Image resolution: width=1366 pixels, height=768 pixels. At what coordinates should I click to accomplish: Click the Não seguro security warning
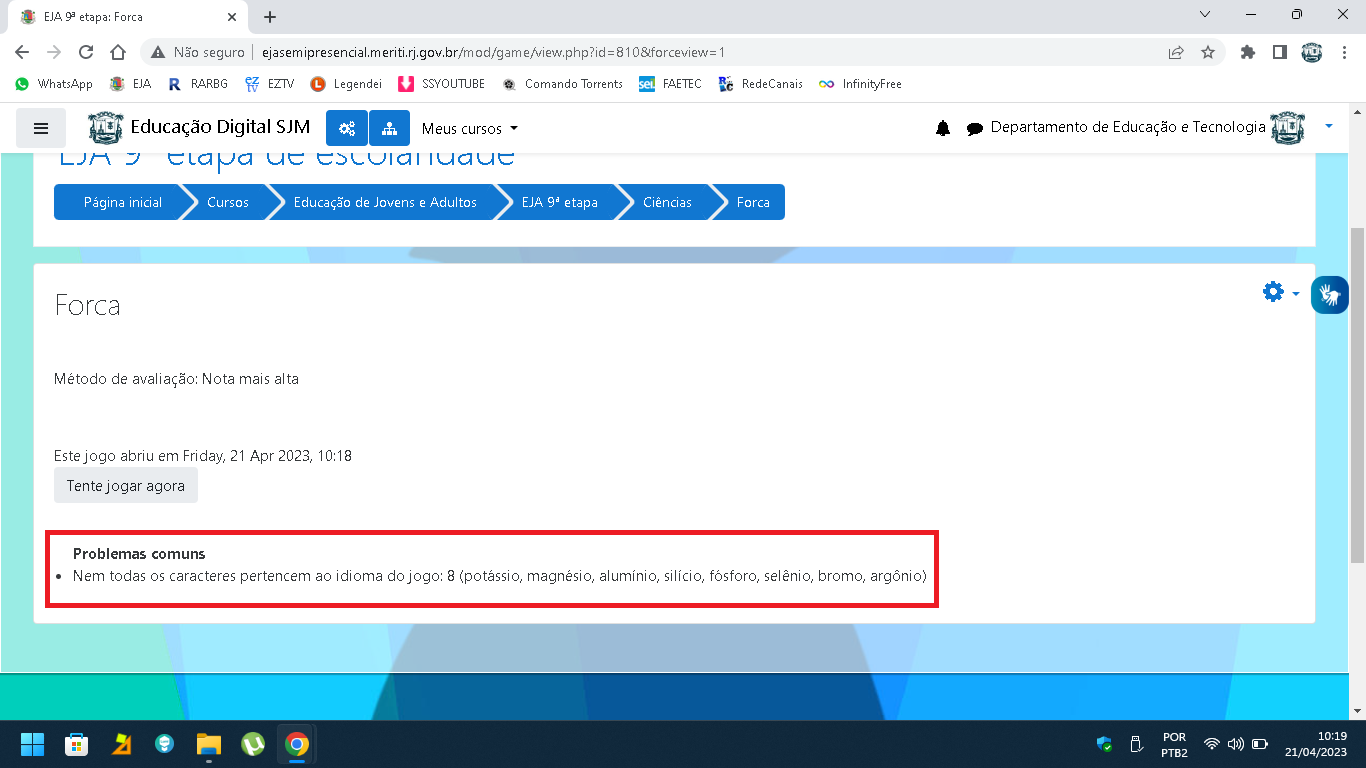(x=198, y=52)
